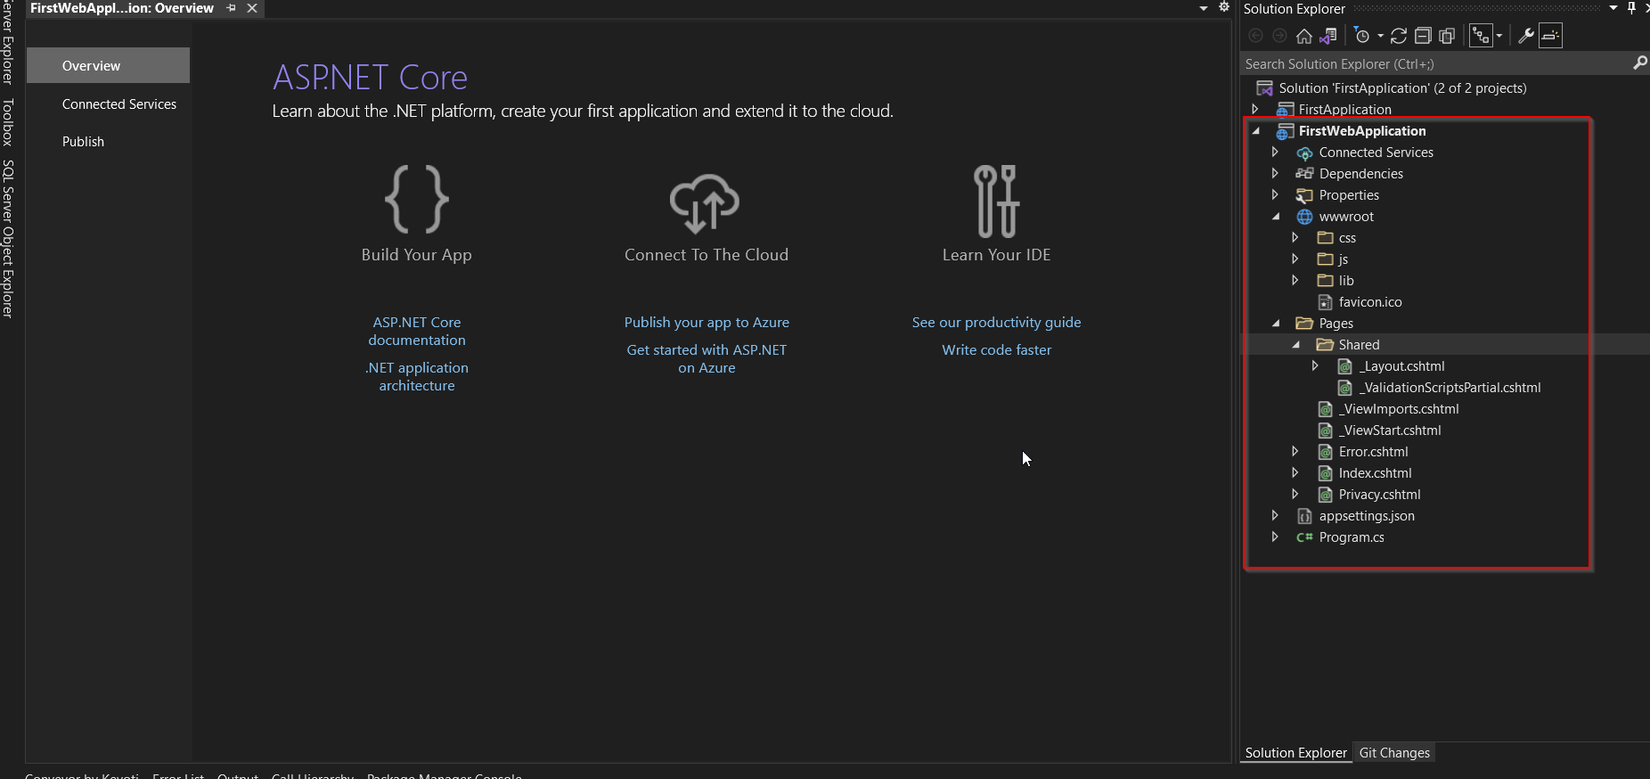Open the Solution Explorer window options dropdown

click(x=1613, y=8)
